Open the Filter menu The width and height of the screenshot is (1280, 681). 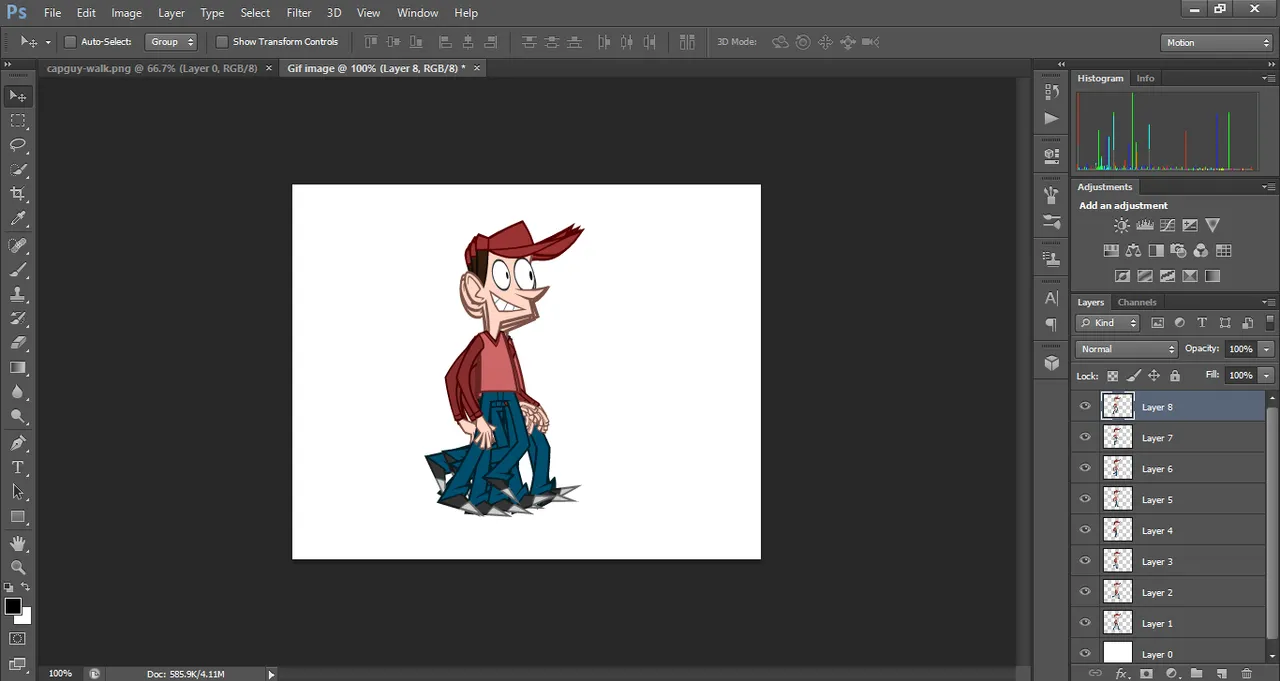click(299, 13)
